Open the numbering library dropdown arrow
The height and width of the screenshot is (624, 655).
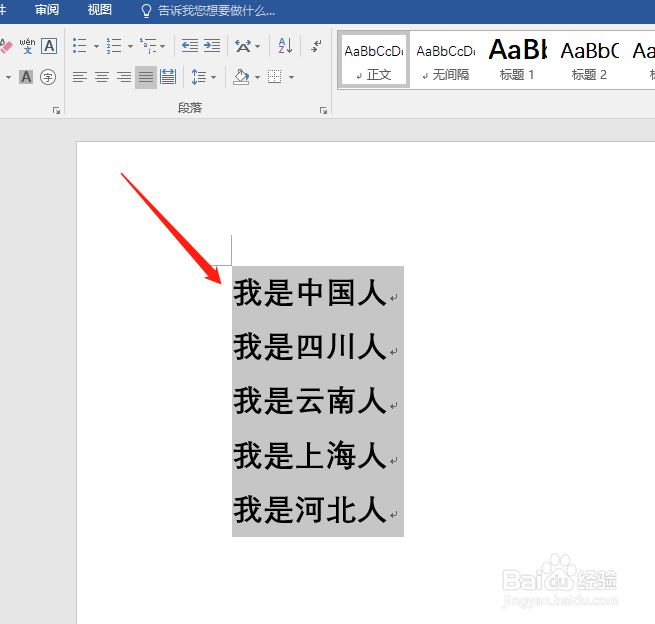[x=130, y=46]
